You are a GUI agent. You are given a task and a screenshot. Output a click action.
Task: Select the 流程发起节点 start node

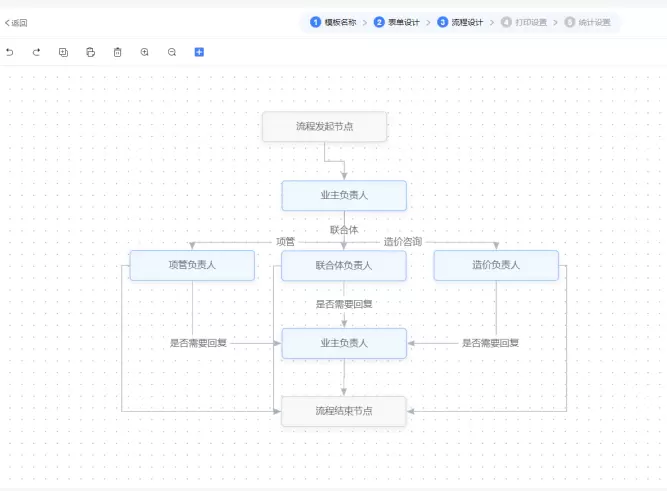(x=324, y=127)
